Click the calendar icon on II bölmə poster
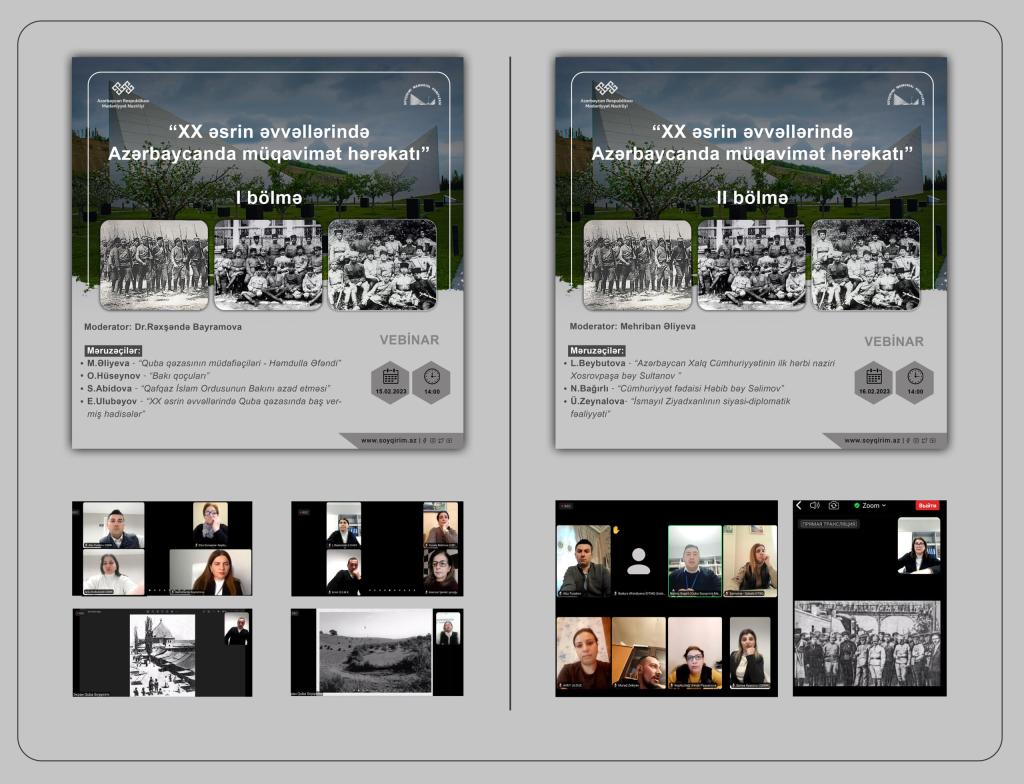1024x784 pixels. (x=874, y=377)
